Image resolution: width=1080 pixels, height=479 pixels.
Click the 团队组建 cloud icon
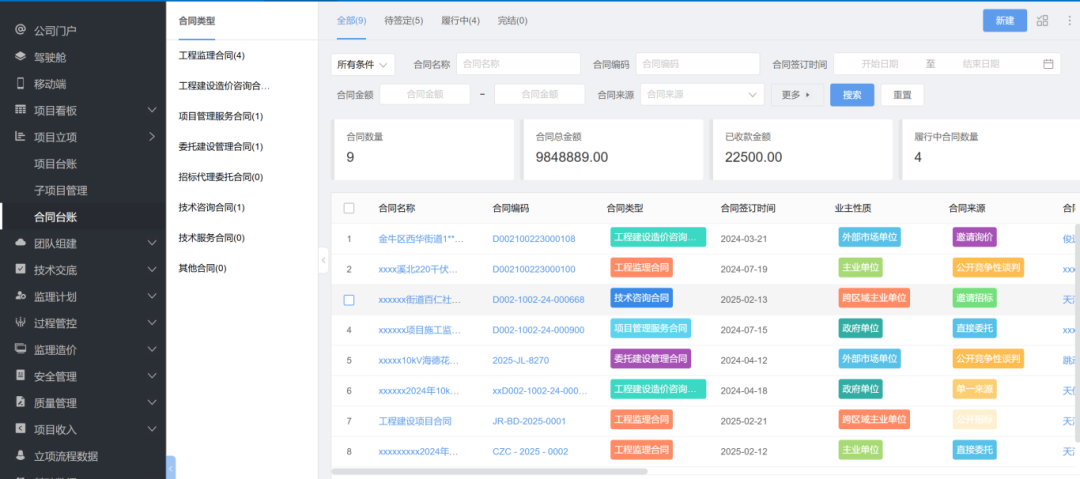[20, 243]
